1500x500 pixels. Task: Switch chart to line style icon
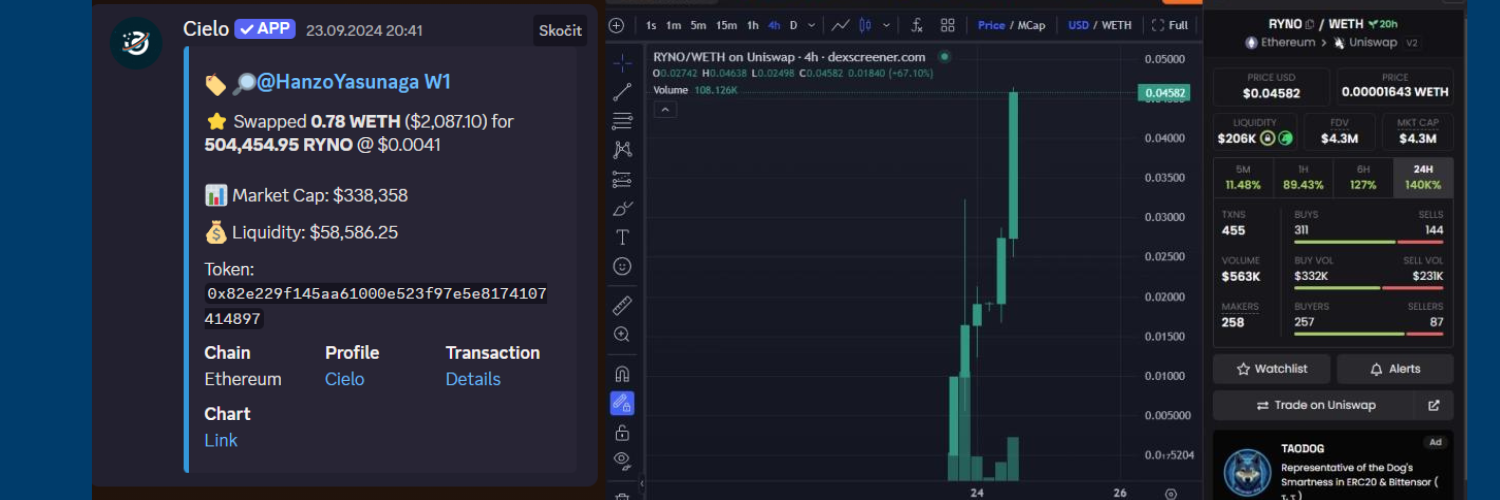pyautogui.click(x=841, y=25)
